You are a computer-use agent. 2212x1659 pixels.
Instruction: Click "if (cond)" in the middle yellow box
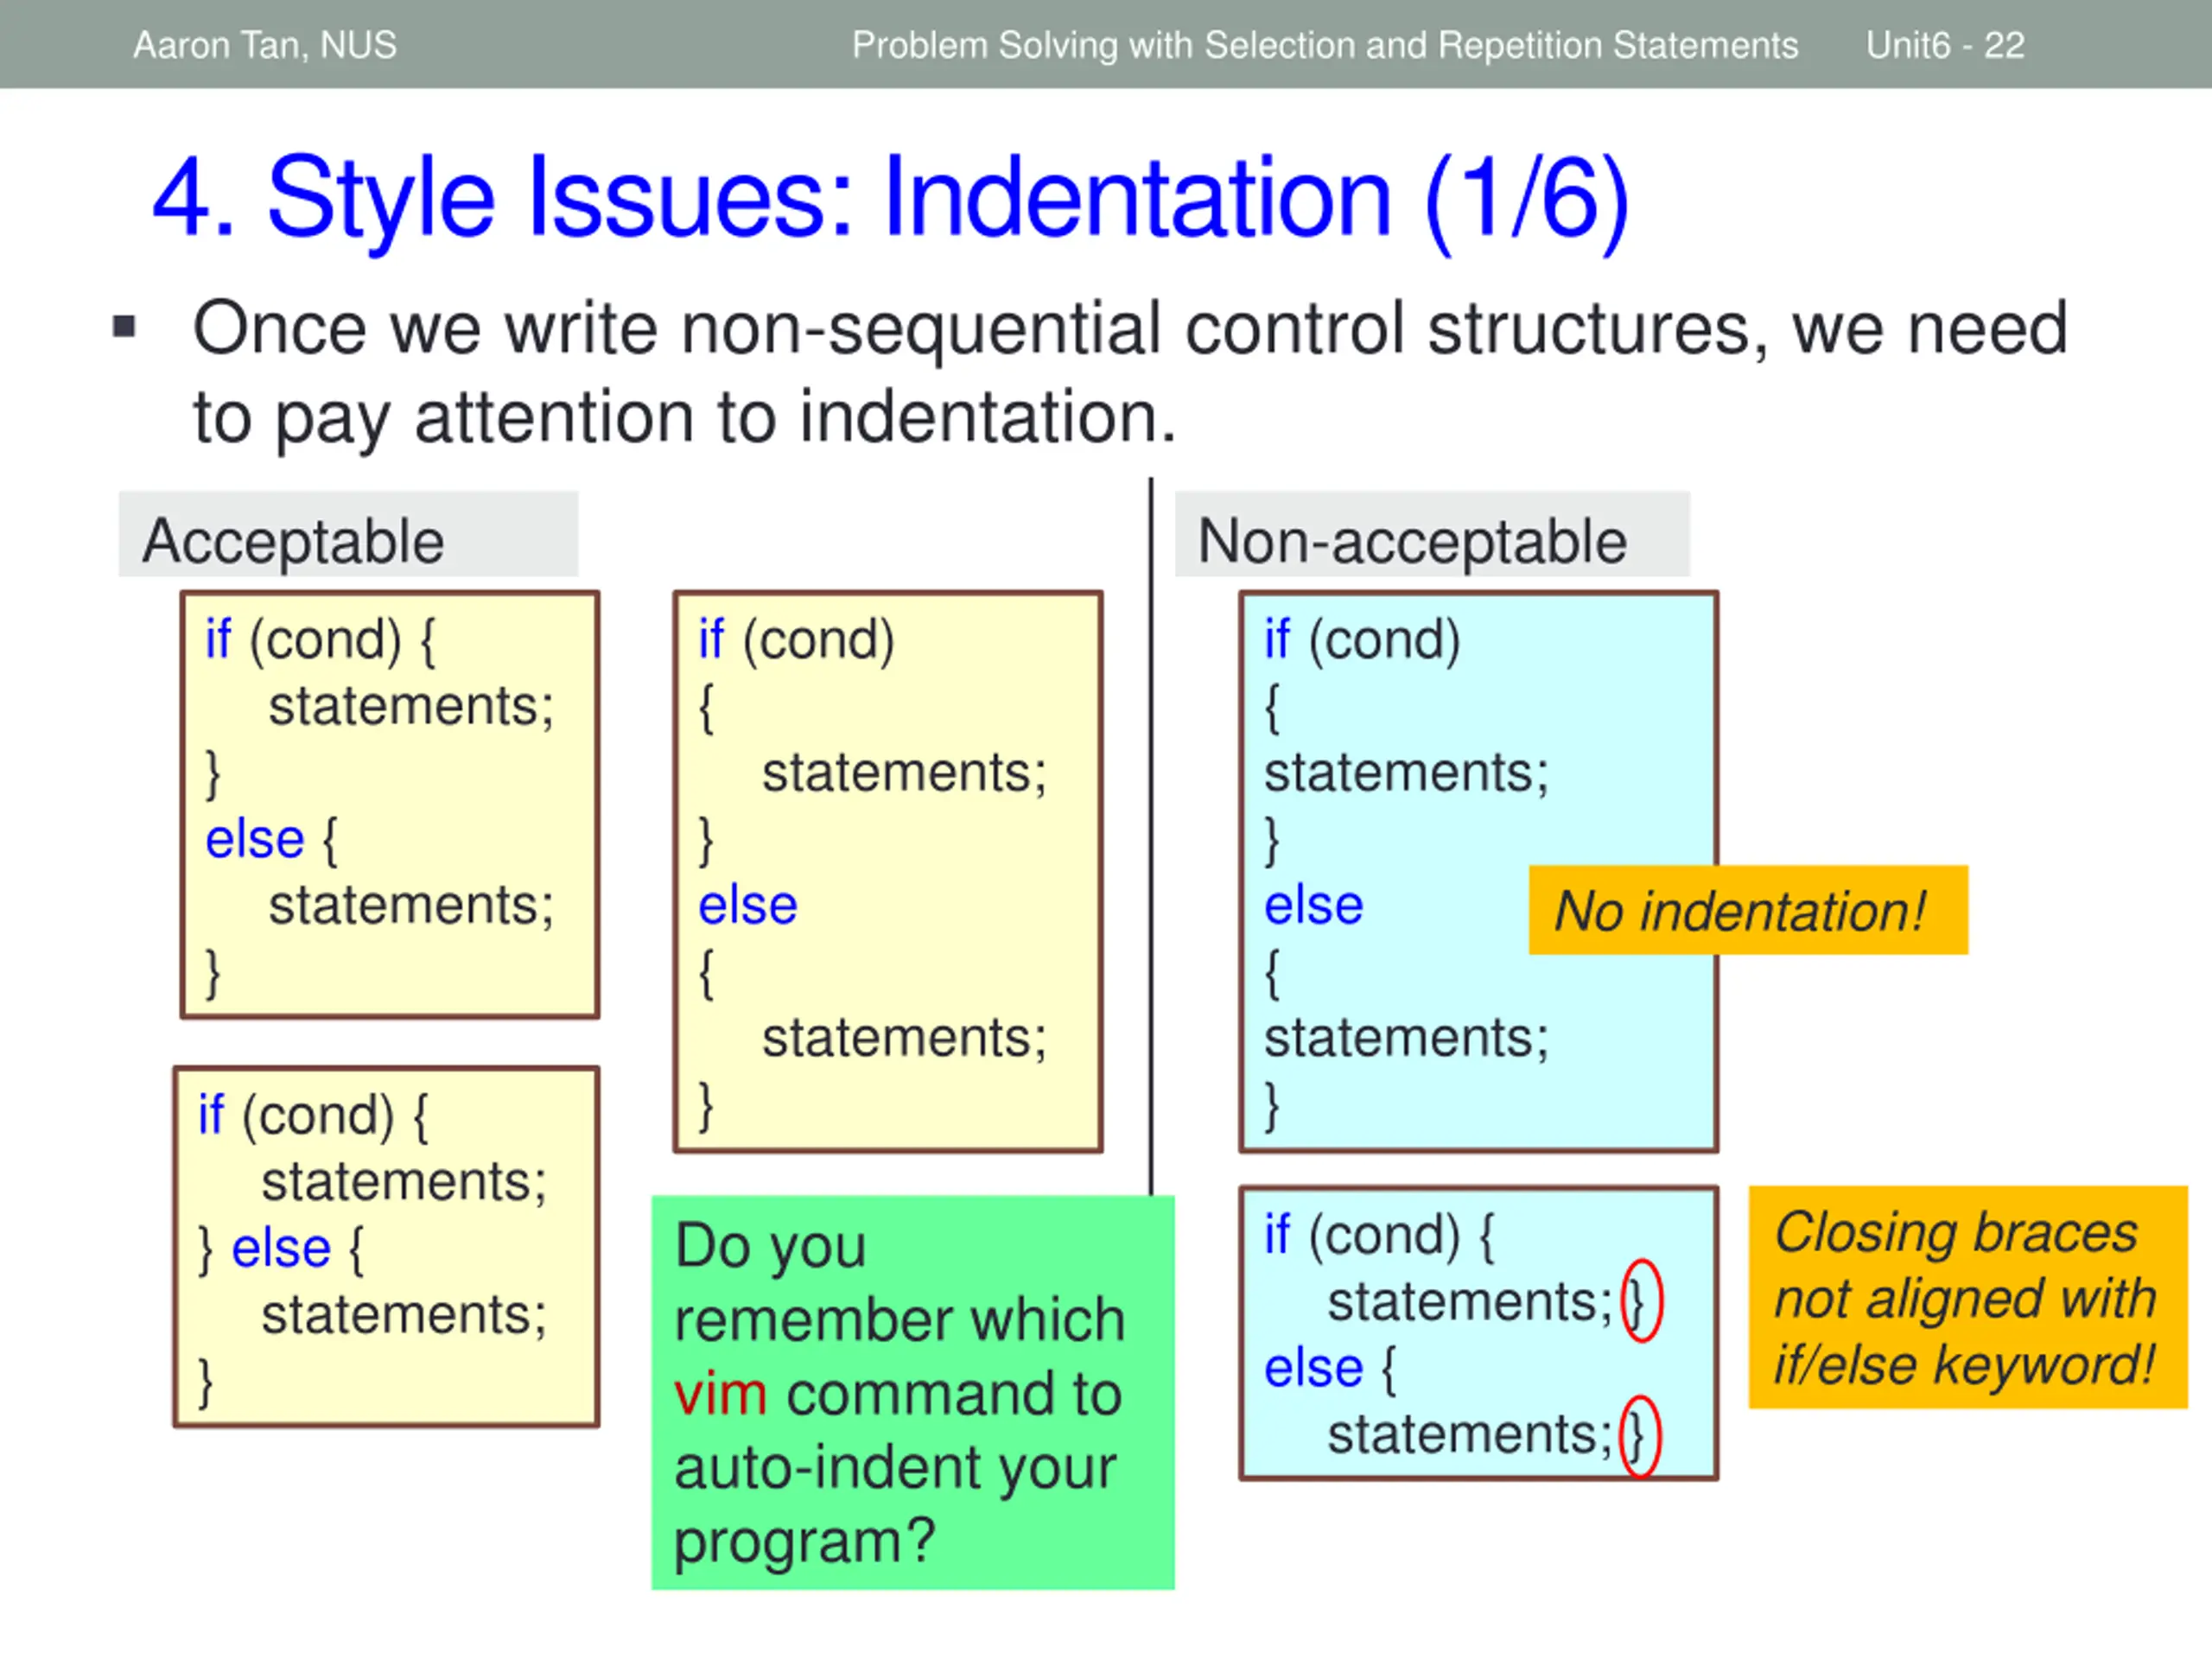pyautogui.click(x=797, y=640)
